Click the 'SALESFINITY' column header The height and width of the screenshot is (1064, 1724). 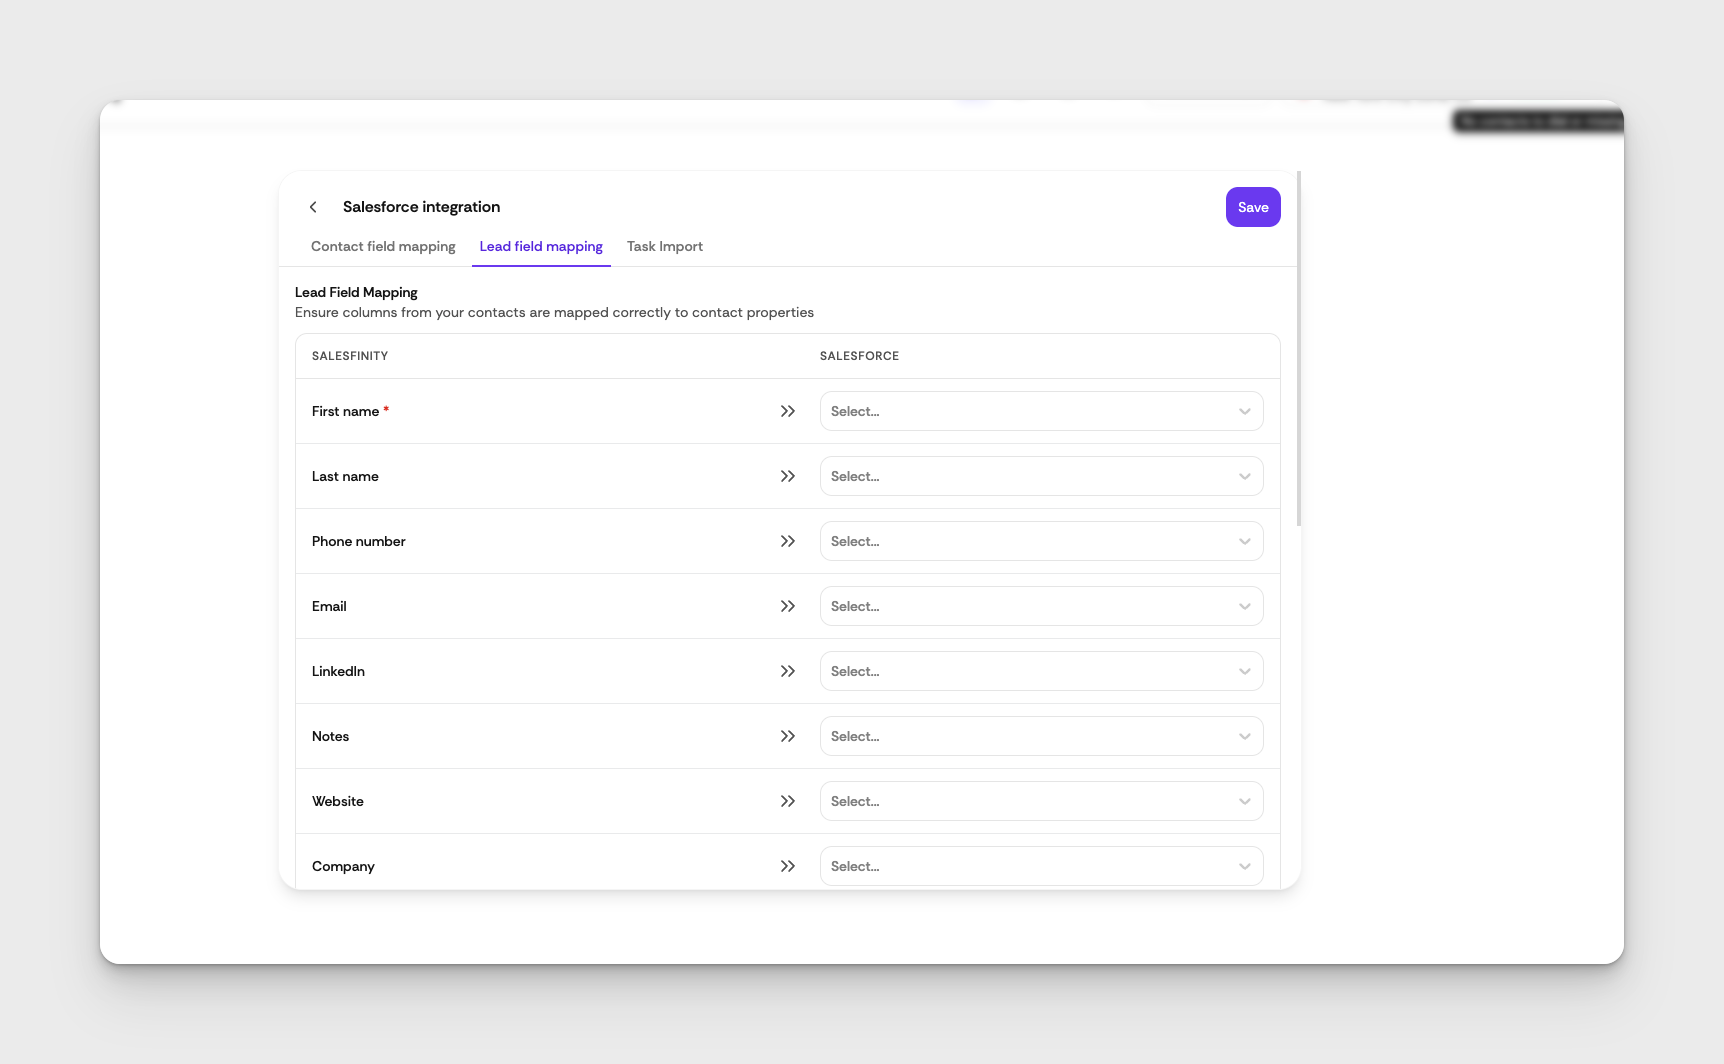350,356
